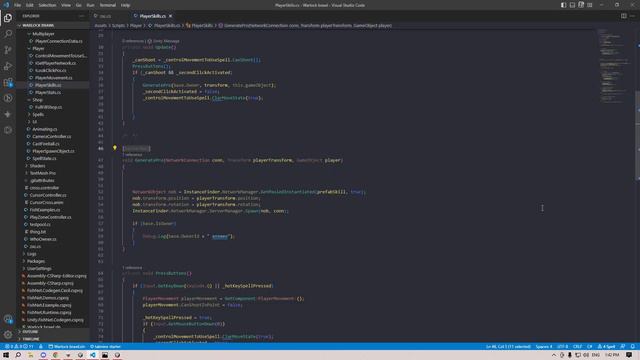Screen dimensions: 640x360
Task: Toggle Primary Side Bar visibility in title bar
Action: pos(563,5)
